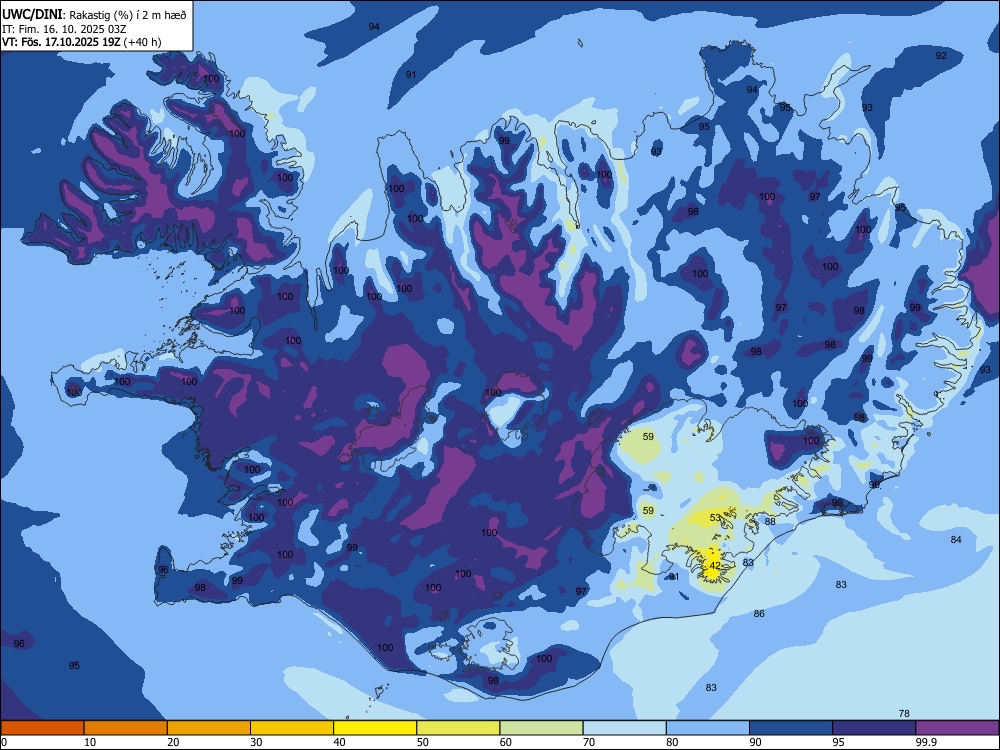Click the '88' value near the southeast coast
This screenshot has width=1000, height=750.
pyautogui.click(x=770, y=521)
